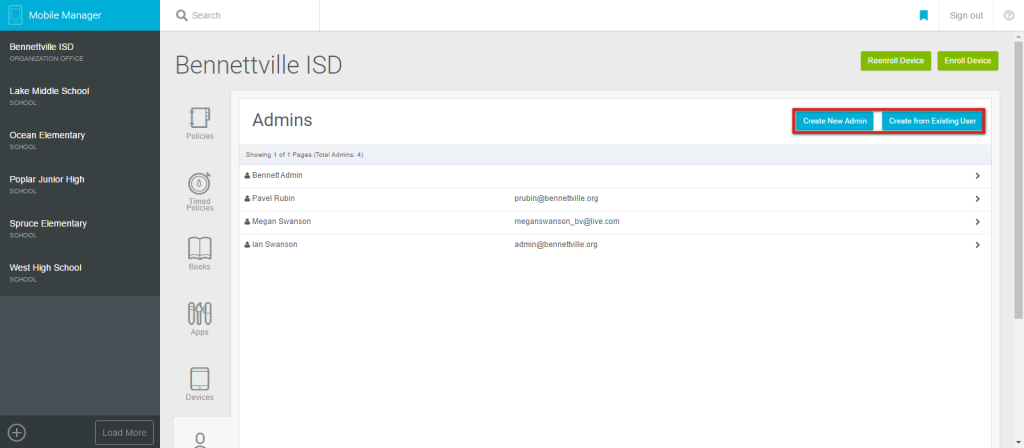Click the Mobile Manager device logo icon
The height and width of the screenshot is (448, 1024).
pos(16,15)
